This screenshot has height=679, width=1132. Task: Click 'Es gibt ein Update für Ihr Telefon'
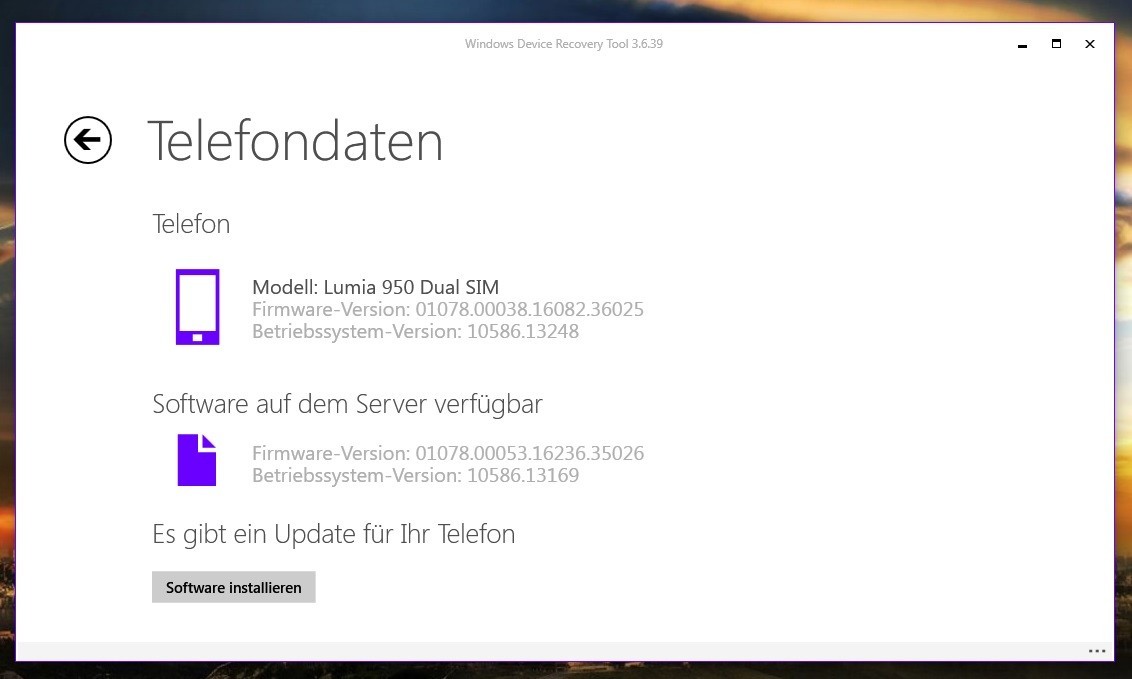coord(334,535)
